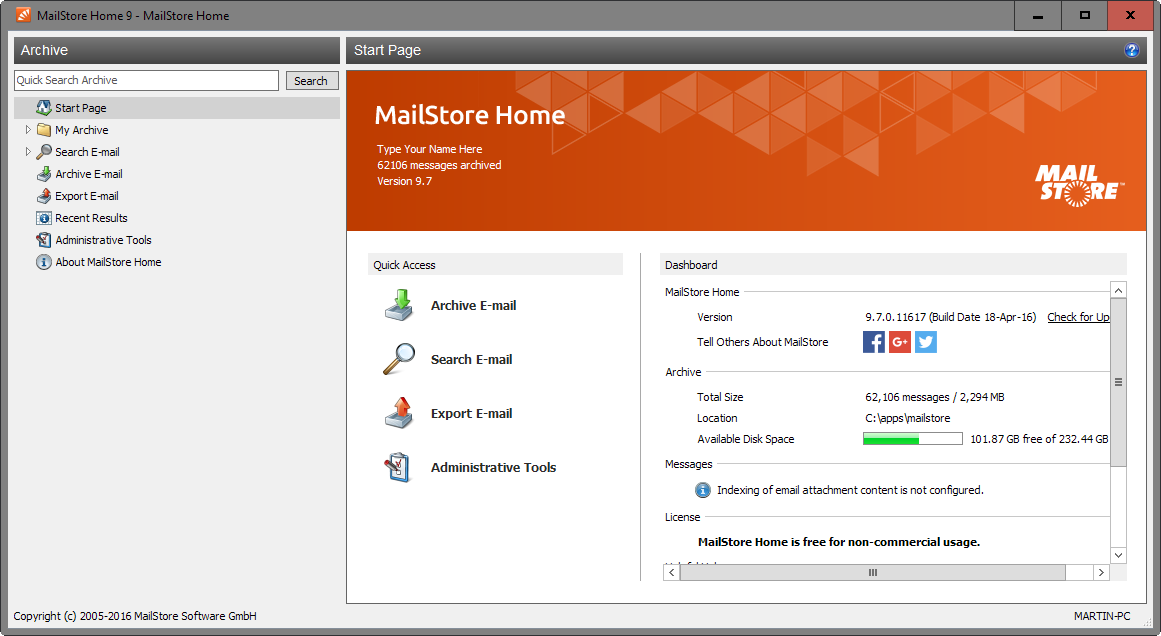The width and height of the screenshot is (1161, 636).
Task: Click the 101.87 GB free disk text
Action: click(1039, 439)
